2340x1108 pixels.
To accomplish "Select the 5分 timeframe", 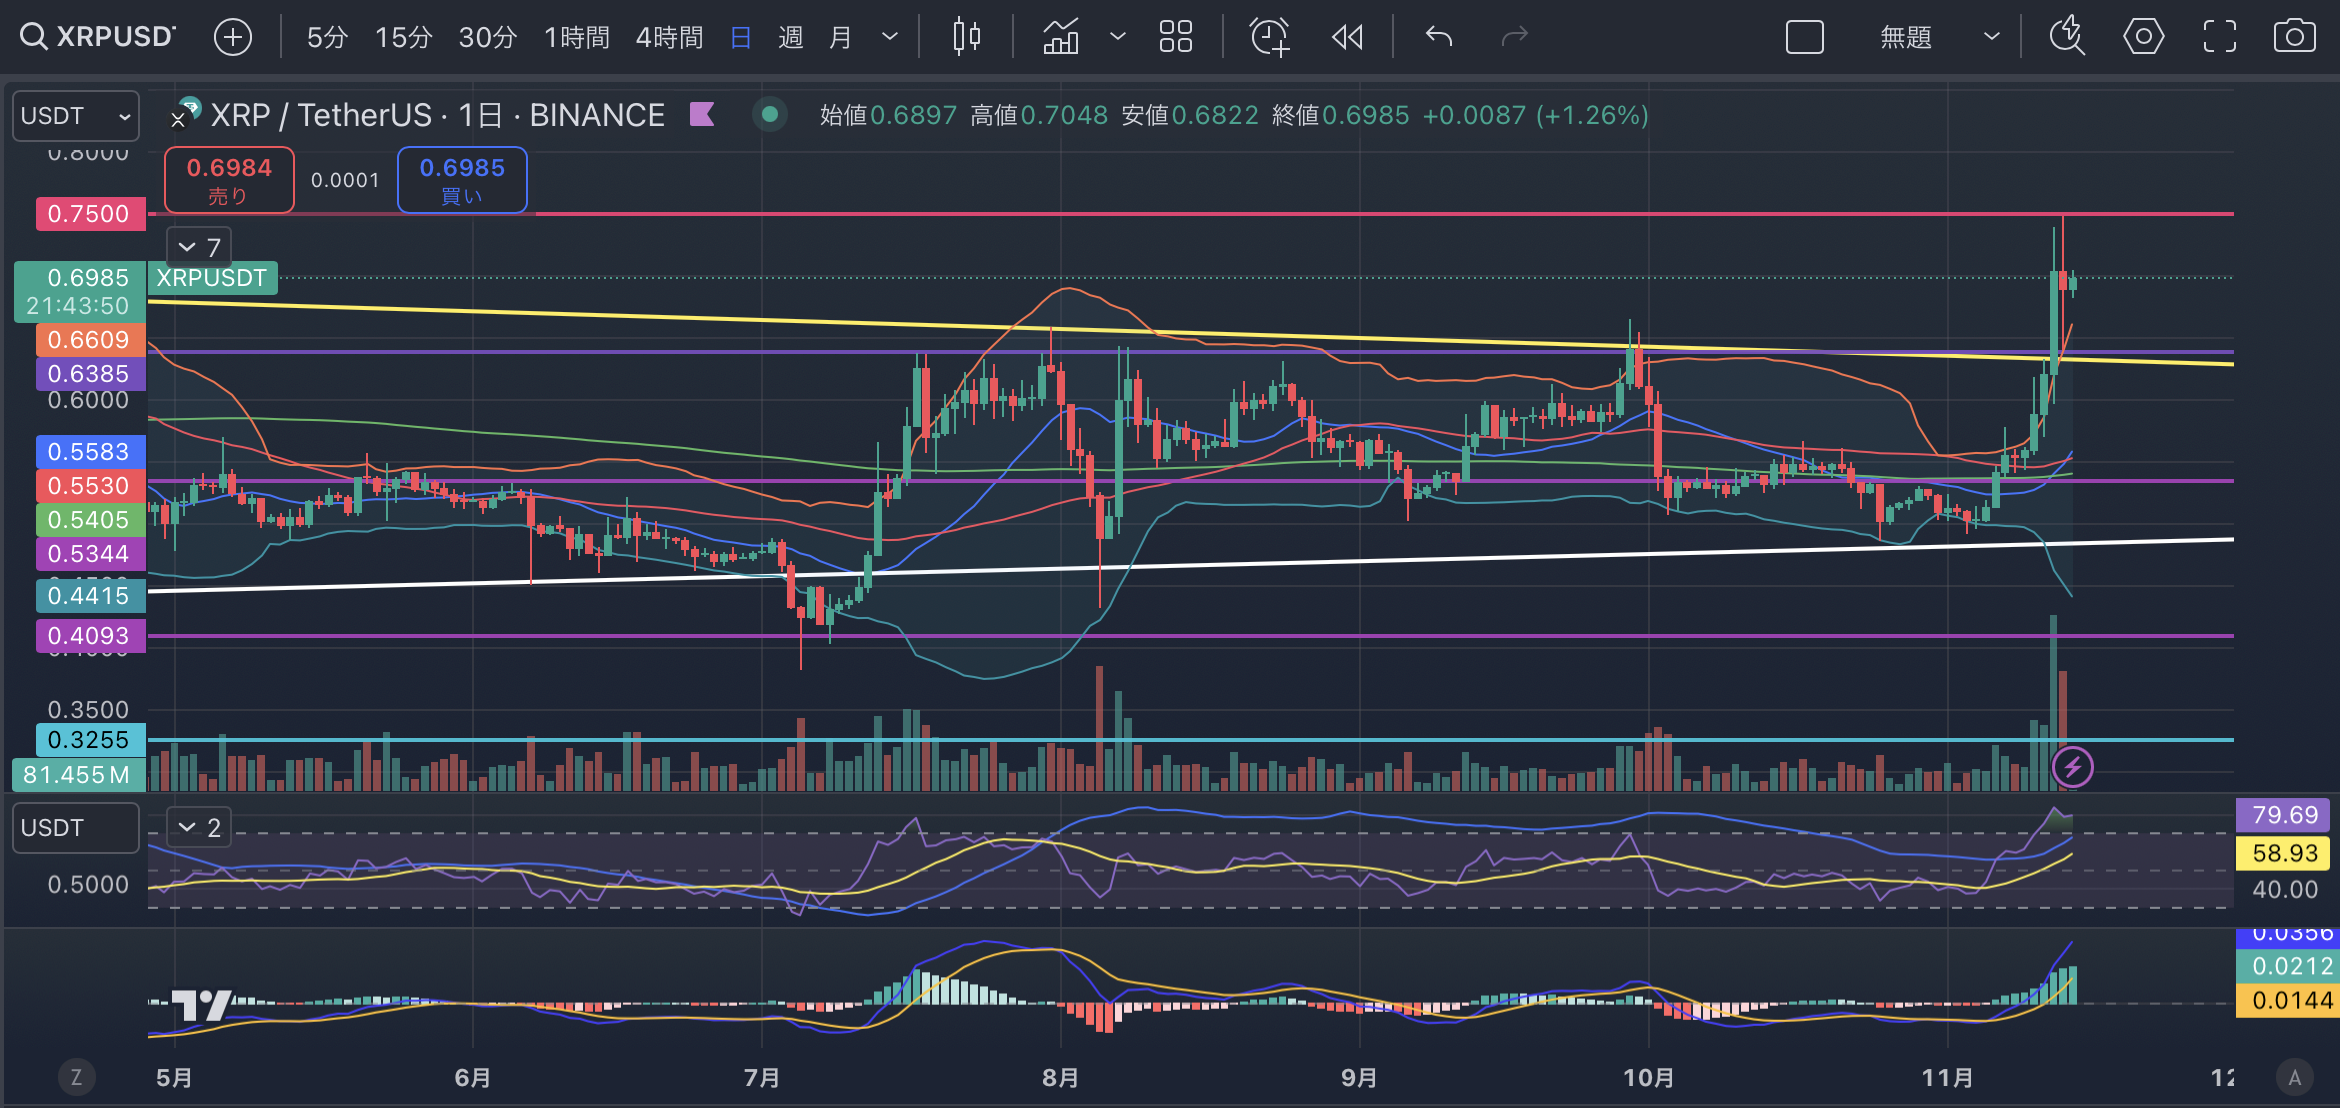I will (326, 38).
